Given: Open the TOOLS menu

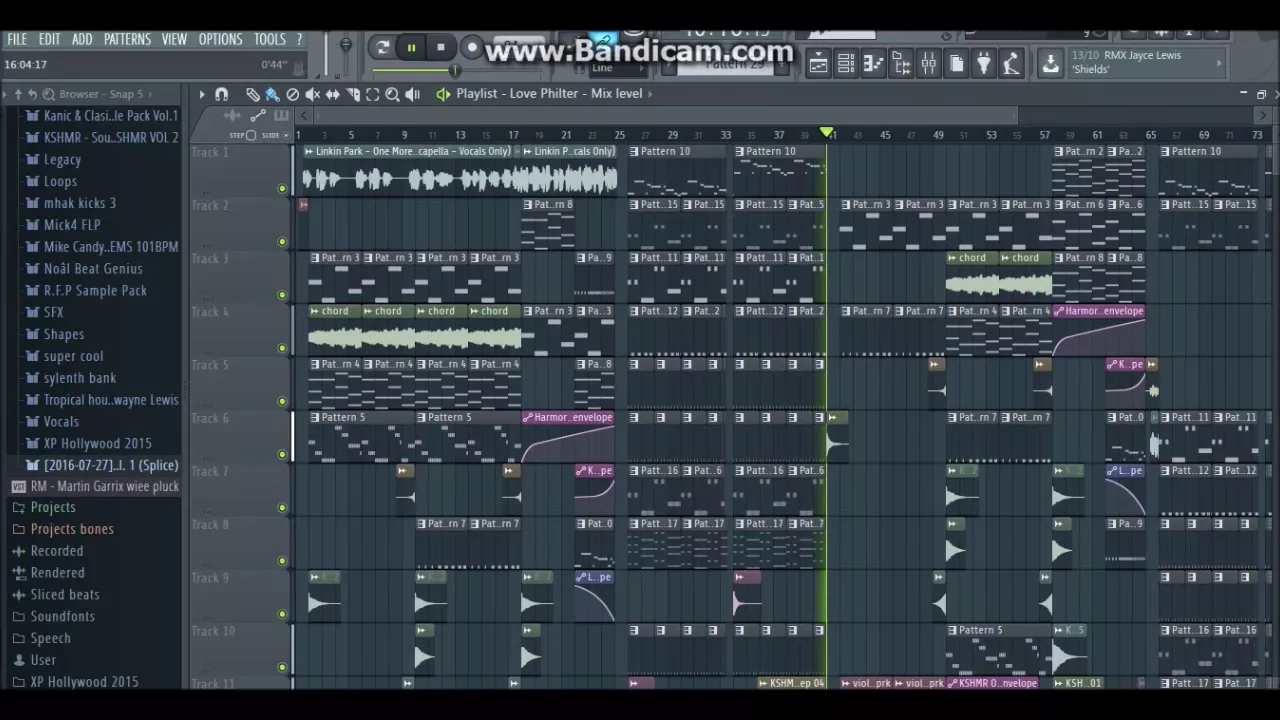Looking at the screenshot, I should point(269,39).
